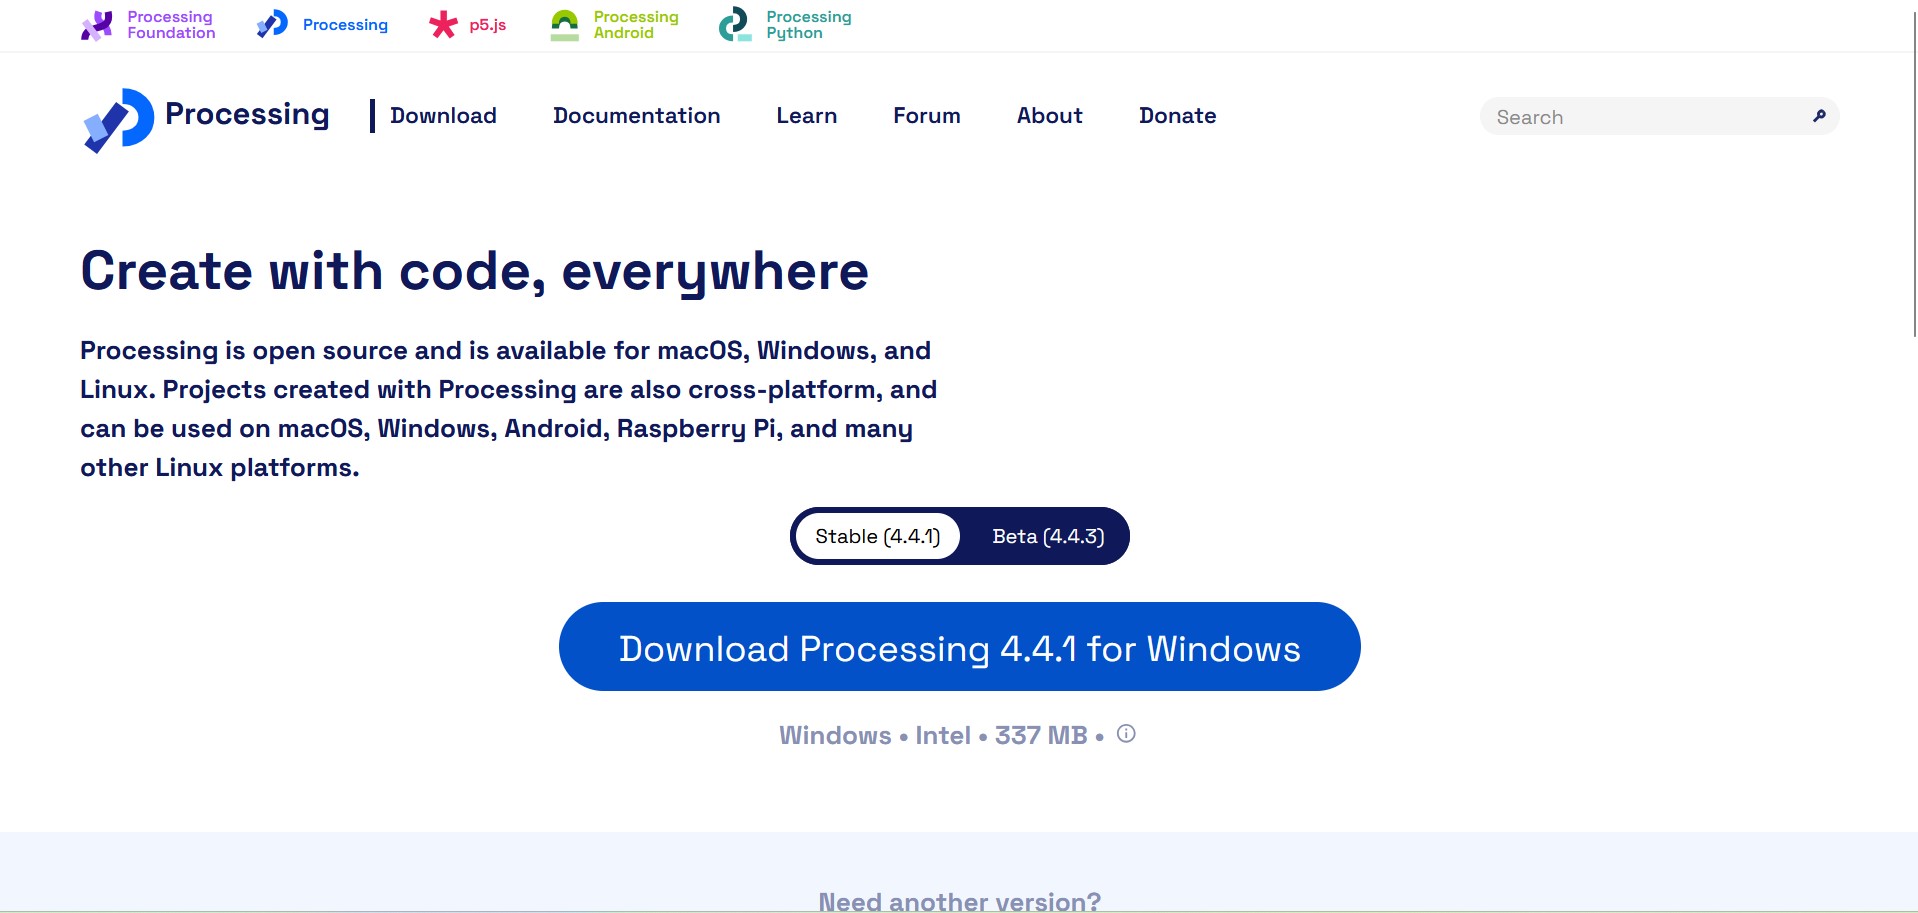The height and width of the screenshot is (913, 1918).
Task: Click the pink p5.js asterisk icon
Action: [x=443, y=25]
